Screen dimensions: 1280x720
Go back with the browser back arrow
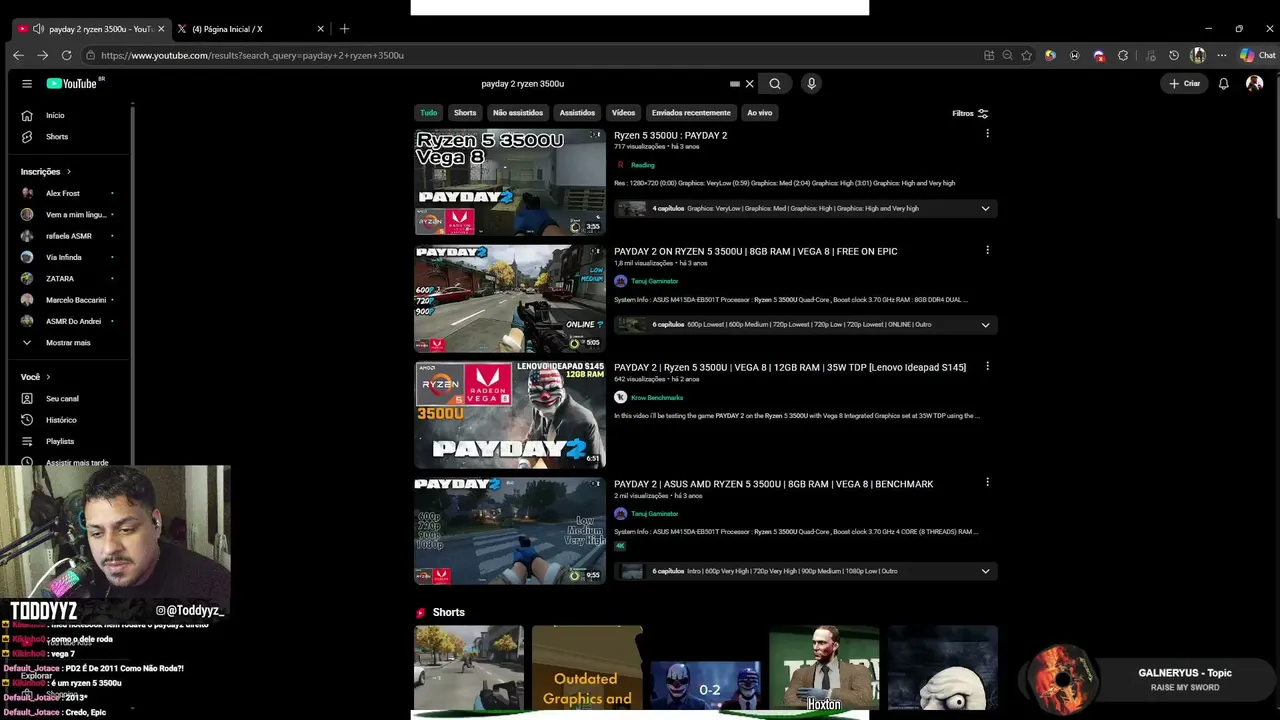[18, 56]
